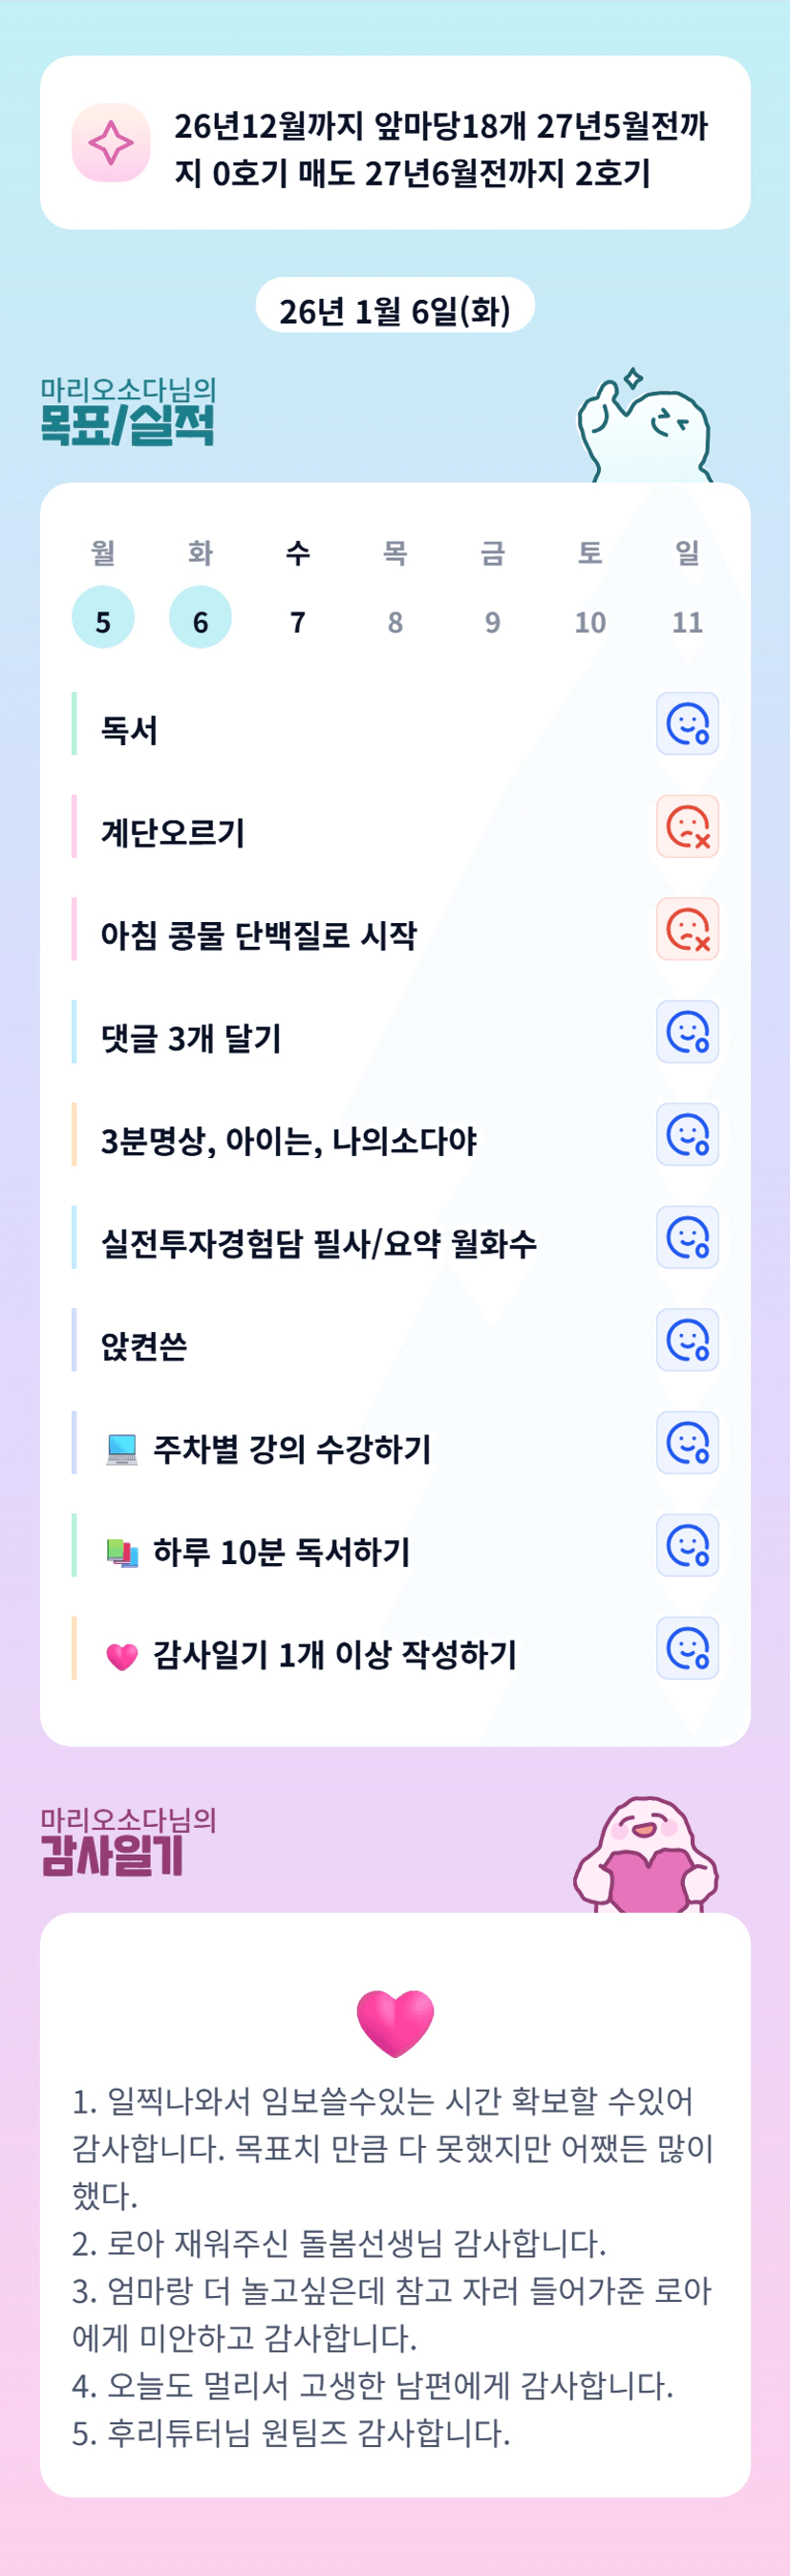Click smiley icon for 실전투자경험담 필사/요약
Viewport: 790px width, 2576px height.
[x=687, y=1238]
